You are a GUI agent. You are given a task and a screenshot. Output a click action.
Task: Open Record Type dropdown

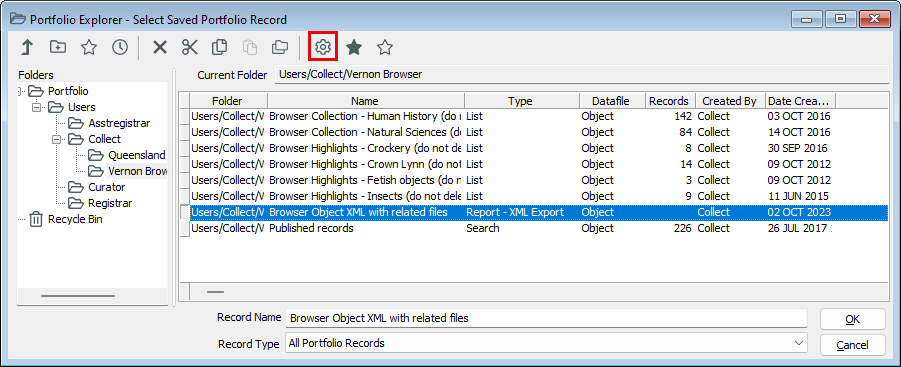(x=798, y=343)
